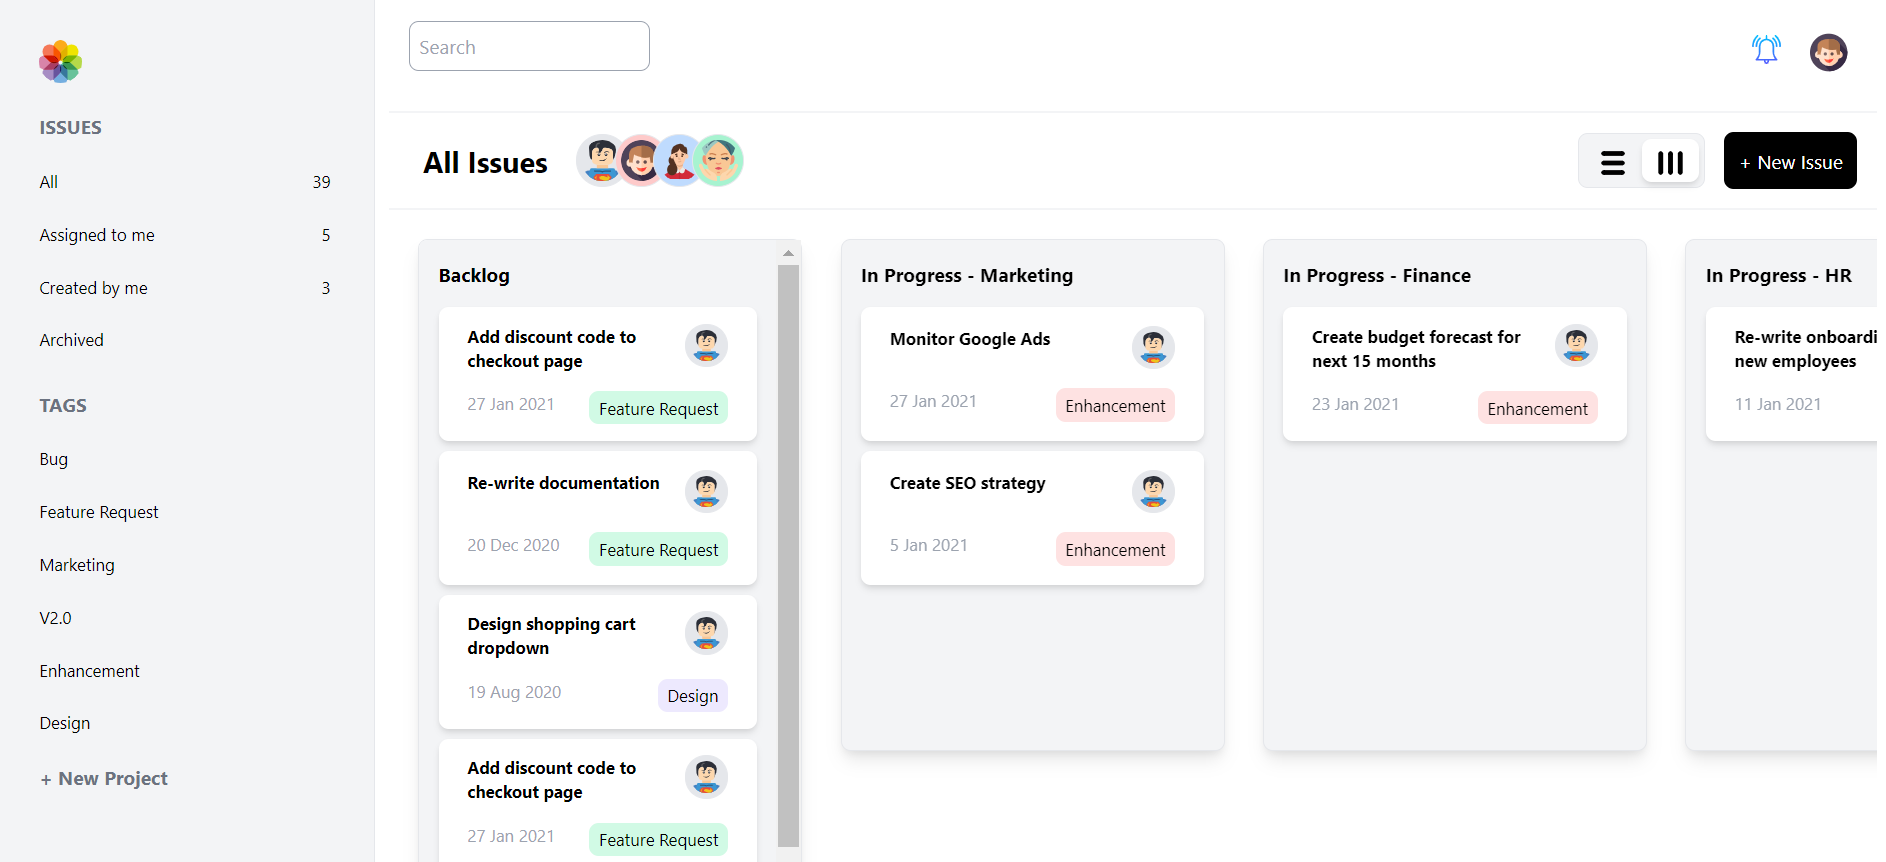
Task: Switch to board column view
Action: pyautogui.click(x=1669, y=161)
